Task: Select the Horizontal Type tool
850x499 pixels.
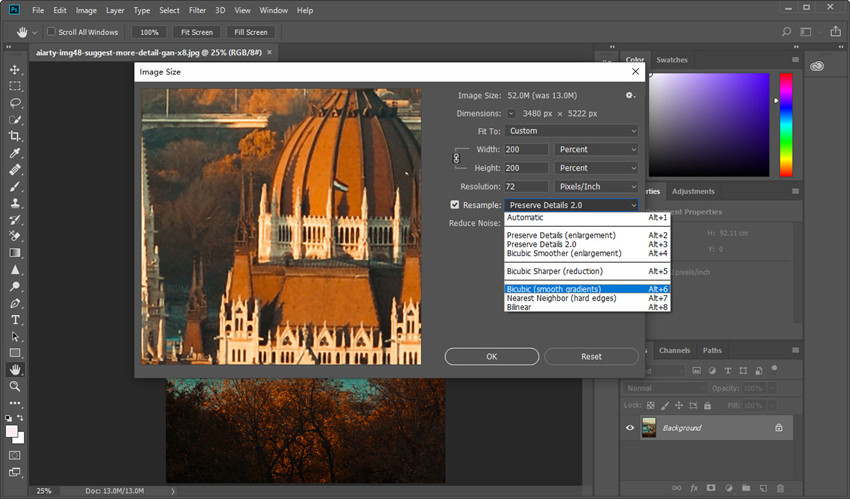Action: click(x=15, y=320)
